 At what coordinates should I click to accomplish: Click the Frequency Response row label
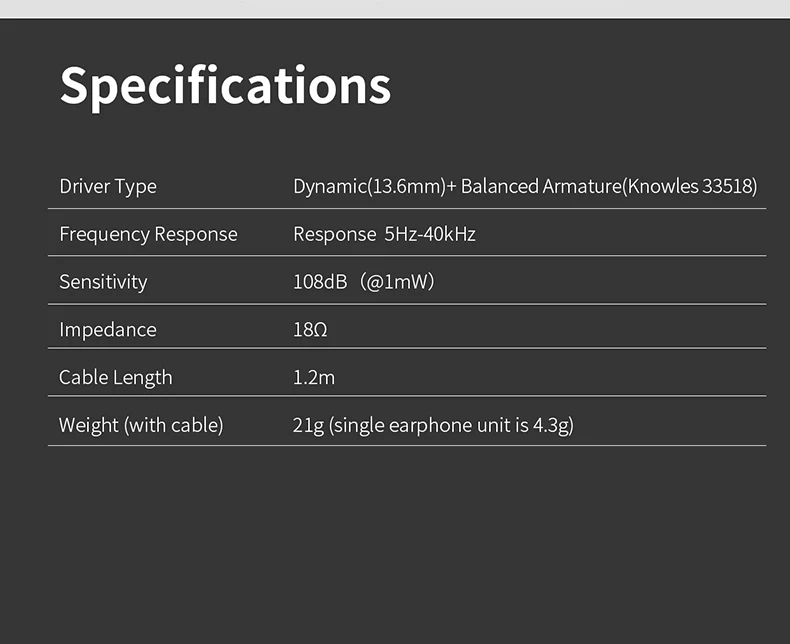click(x=148, y=234)
